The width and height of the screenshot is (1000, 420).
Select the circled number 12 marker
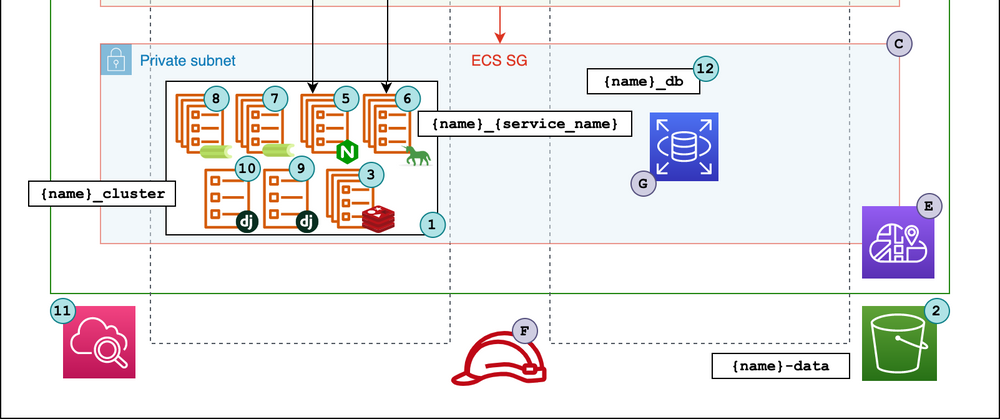(x=706, y=69)
